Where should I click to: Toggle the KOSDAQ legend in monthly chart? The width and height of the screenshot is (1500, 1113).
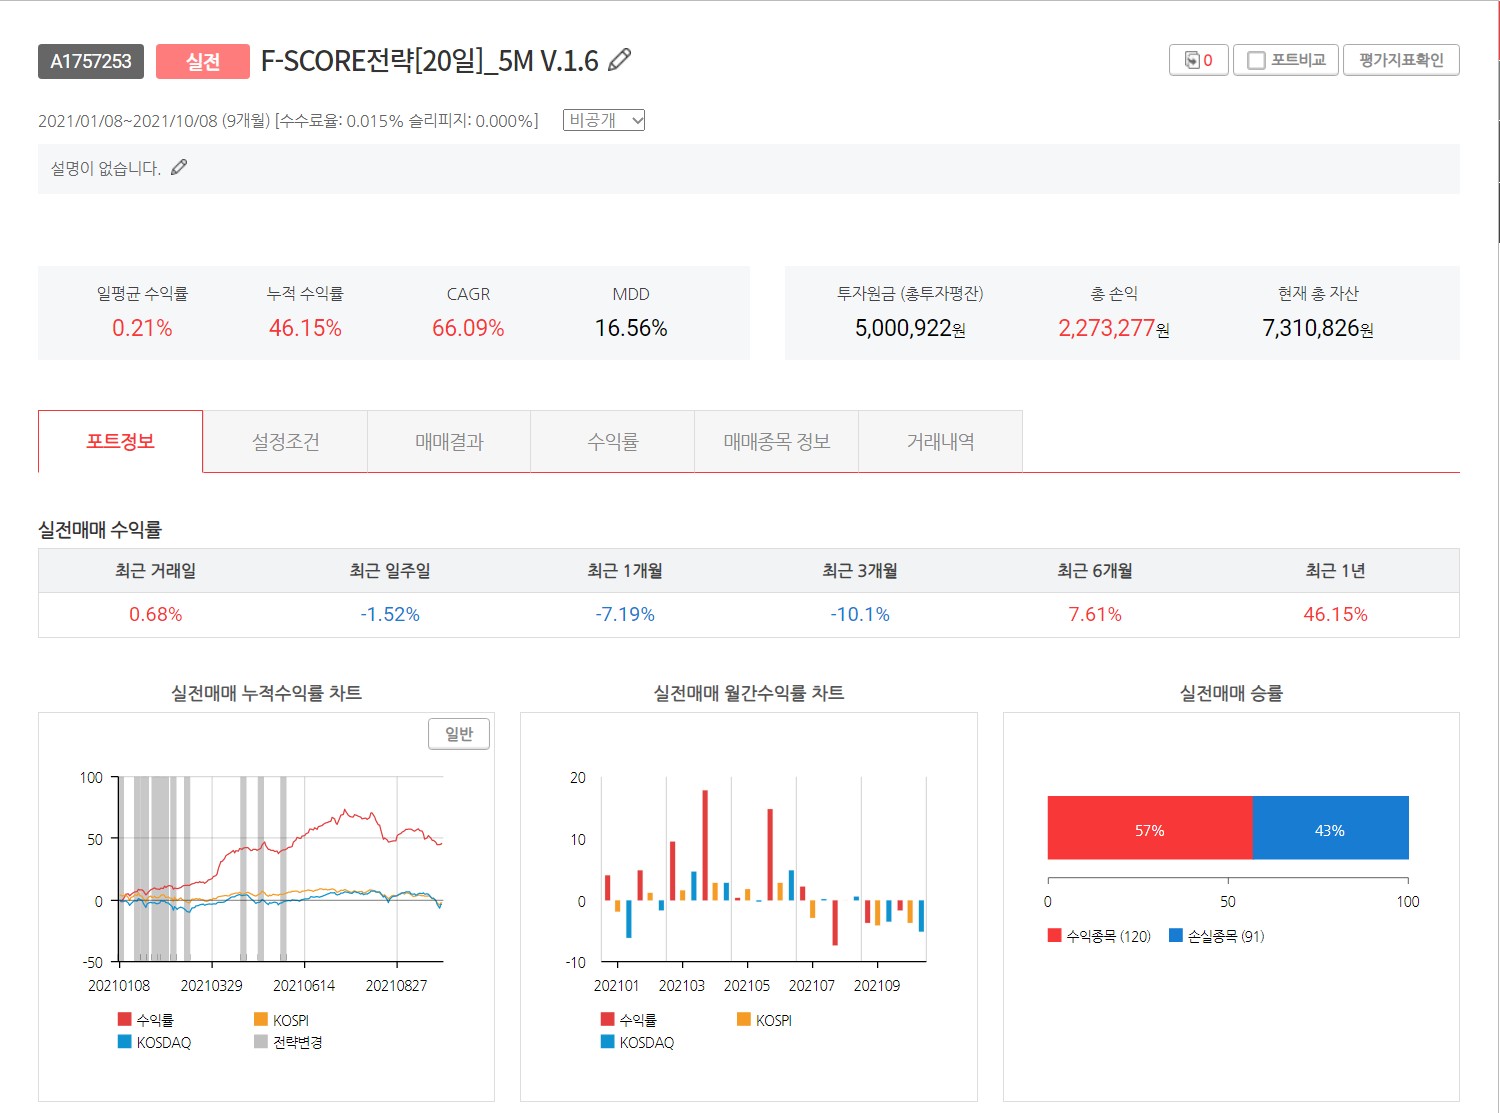(x=637, y=1042)
